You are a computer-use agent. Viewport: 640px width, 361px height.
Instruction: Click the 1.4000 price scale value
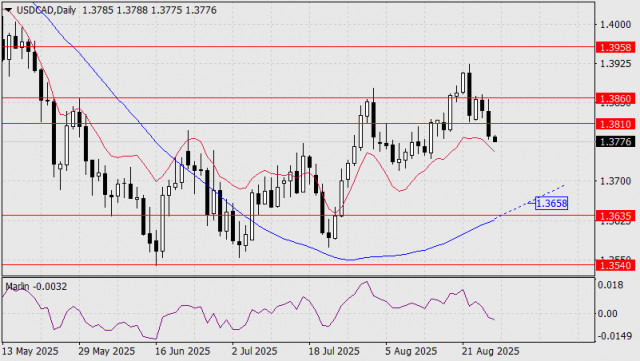pos(614,25)
